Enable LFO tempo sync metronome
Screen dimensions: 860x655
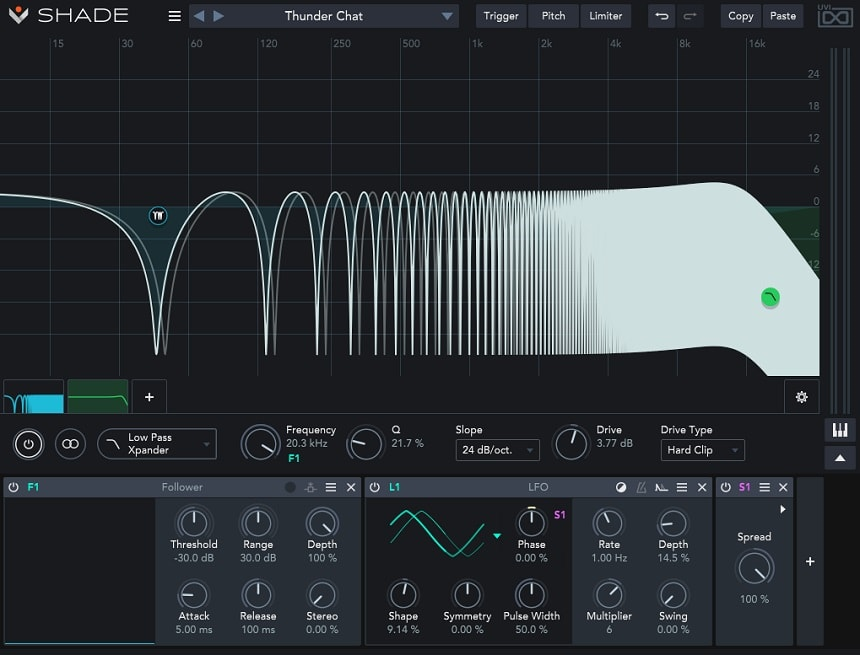coord(641,487)
